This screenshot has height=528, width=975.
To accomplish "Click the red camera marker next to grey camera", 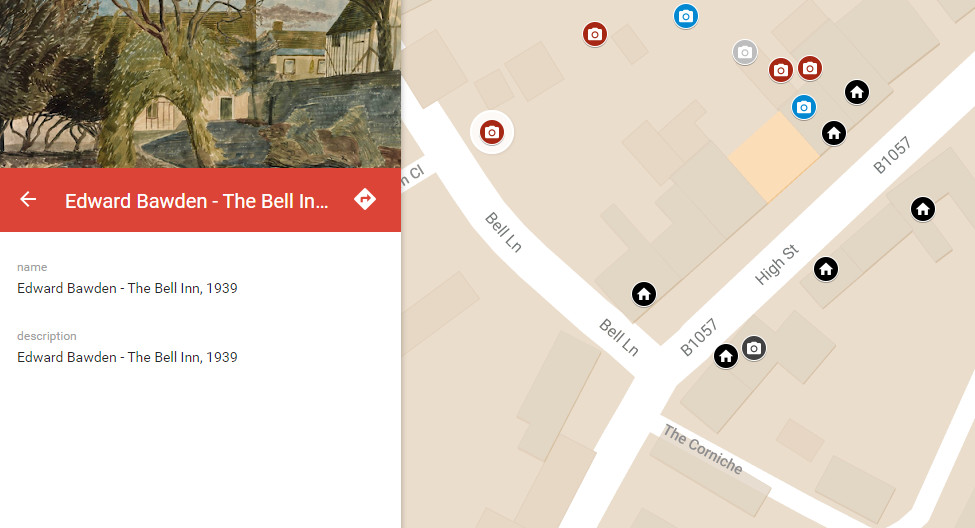I will coord(780,70).
